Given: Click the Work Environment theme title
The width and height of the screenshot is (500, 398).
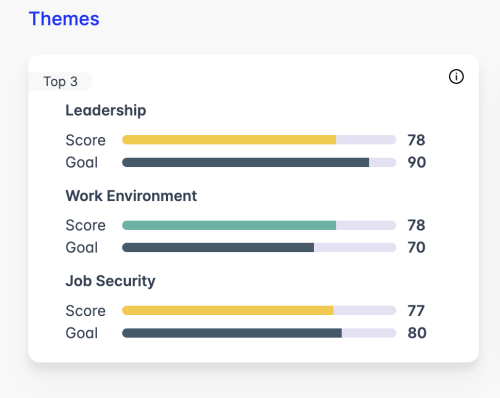Looking at the screenshot, I should click(x=131, y=196).
